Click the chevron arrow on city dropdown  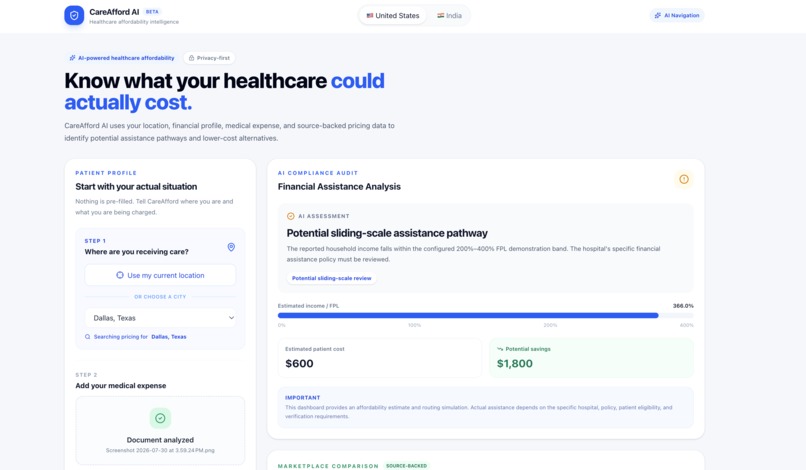[231, 318]
